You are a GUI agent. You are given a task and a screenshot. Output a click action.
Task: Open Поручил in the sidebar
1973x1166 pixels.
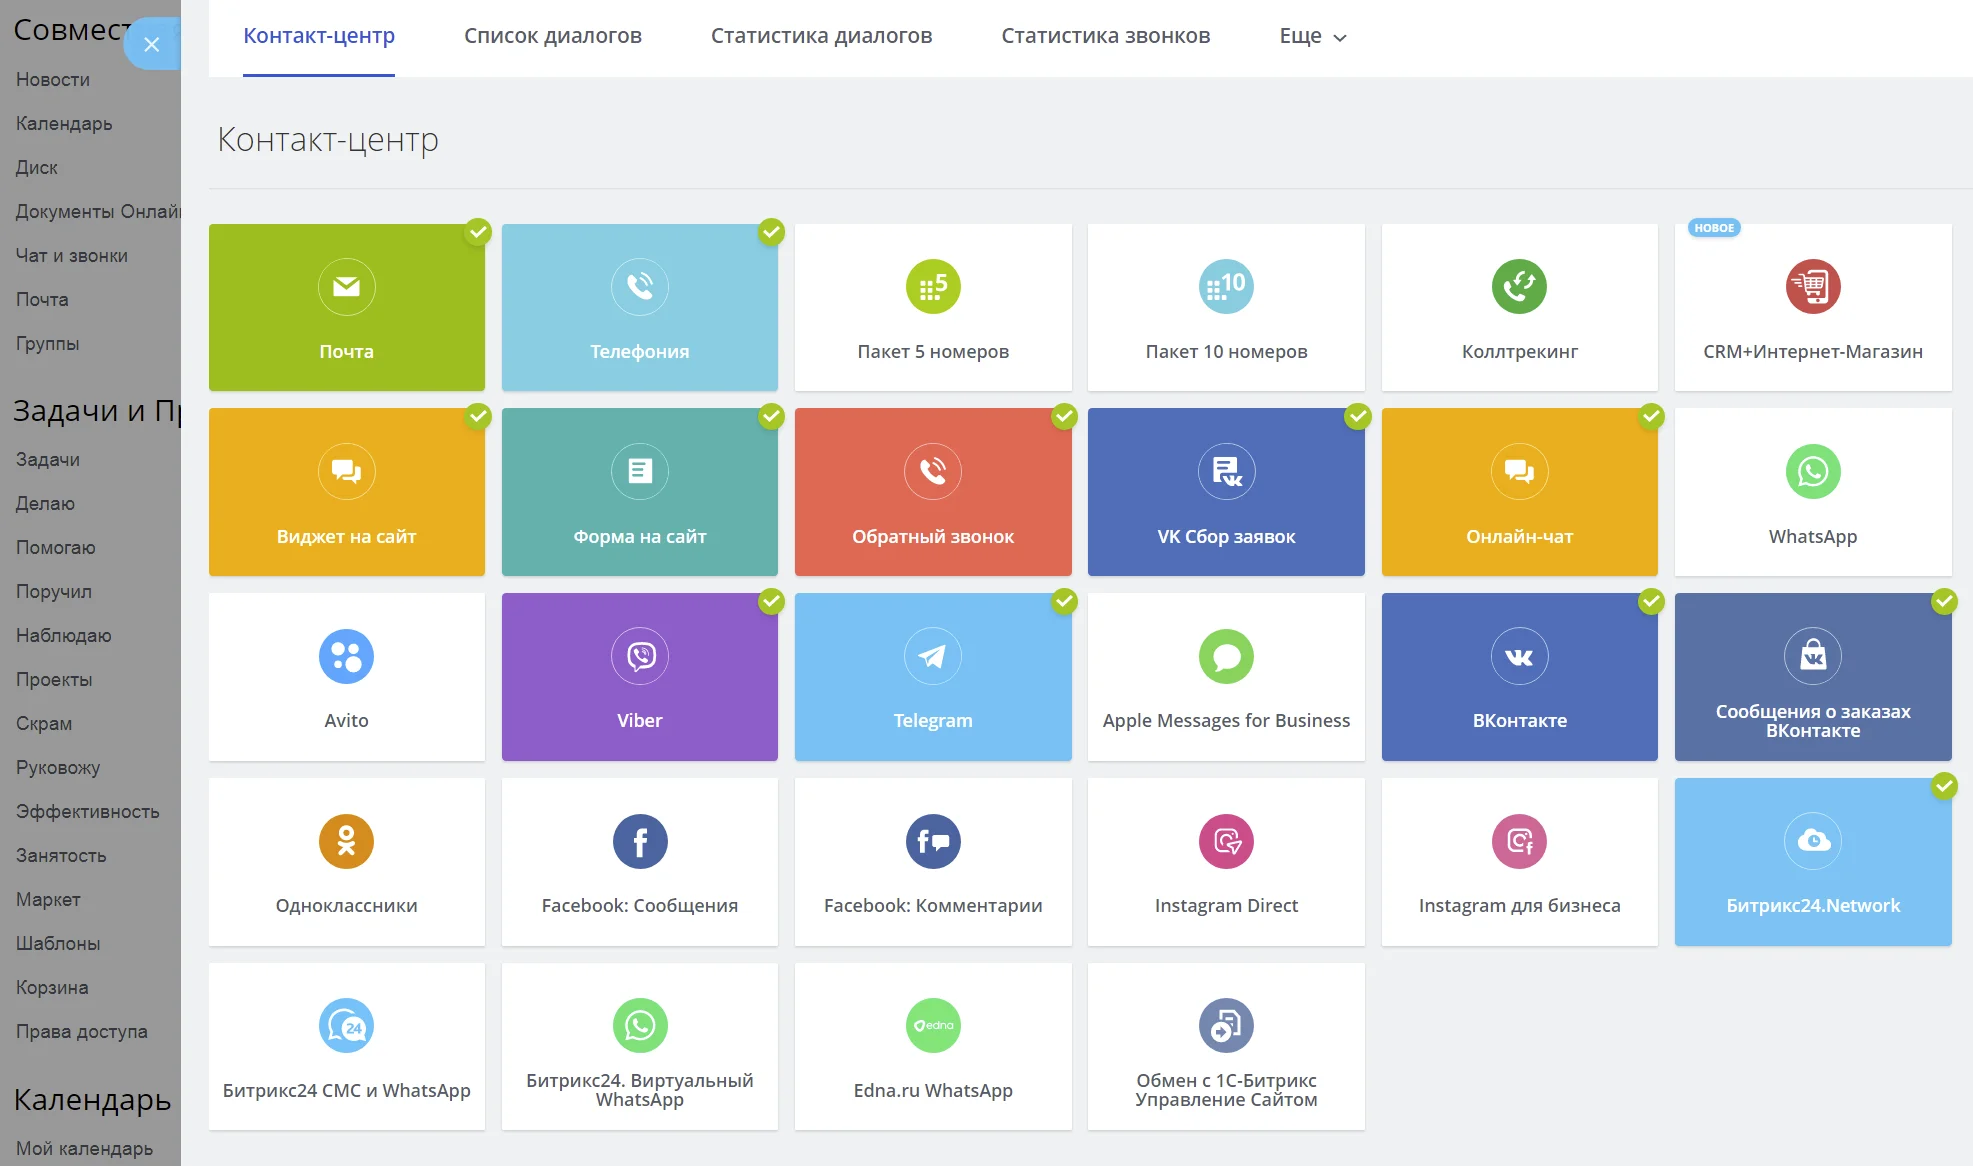point(54,592)
